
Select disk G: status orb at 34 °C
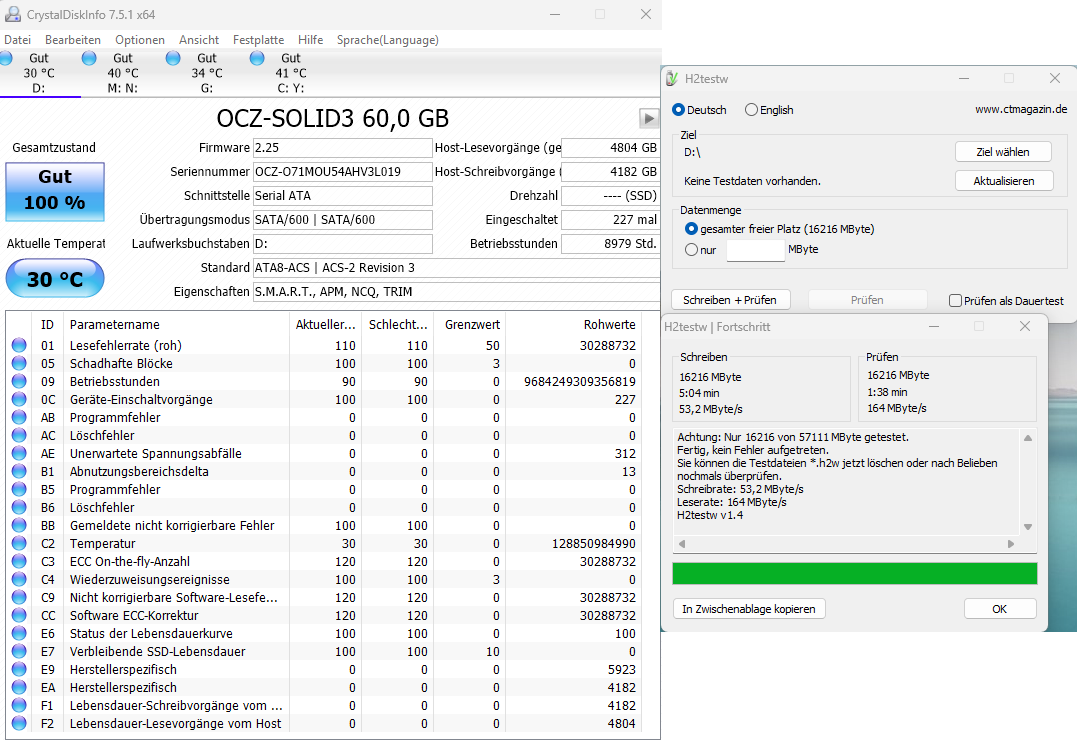(x=173, y=59)
